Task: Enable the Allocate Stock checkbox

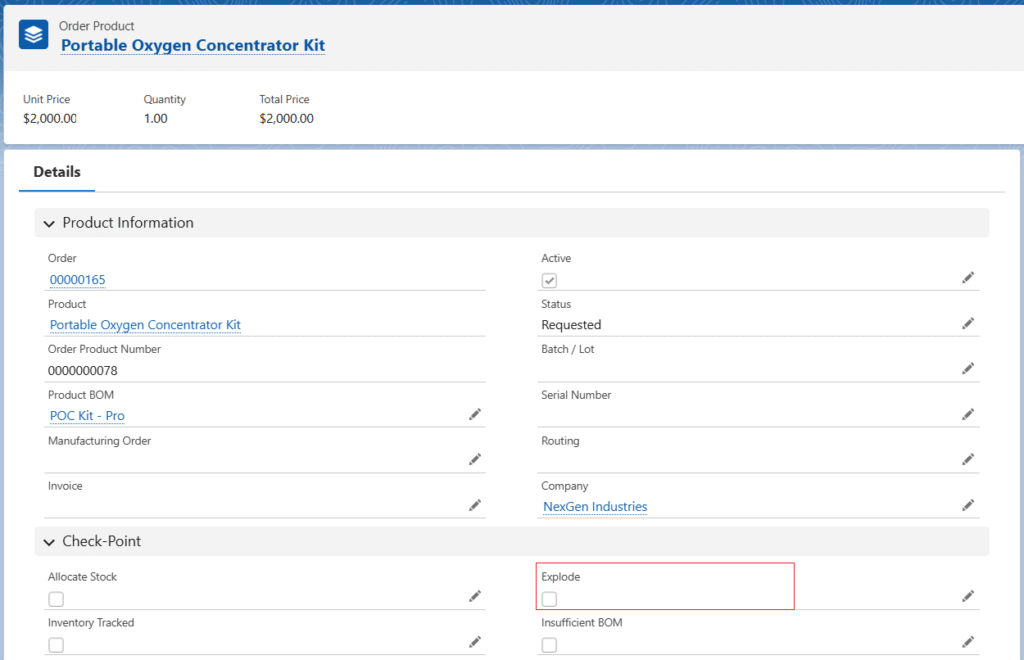Action: point(56,599)
